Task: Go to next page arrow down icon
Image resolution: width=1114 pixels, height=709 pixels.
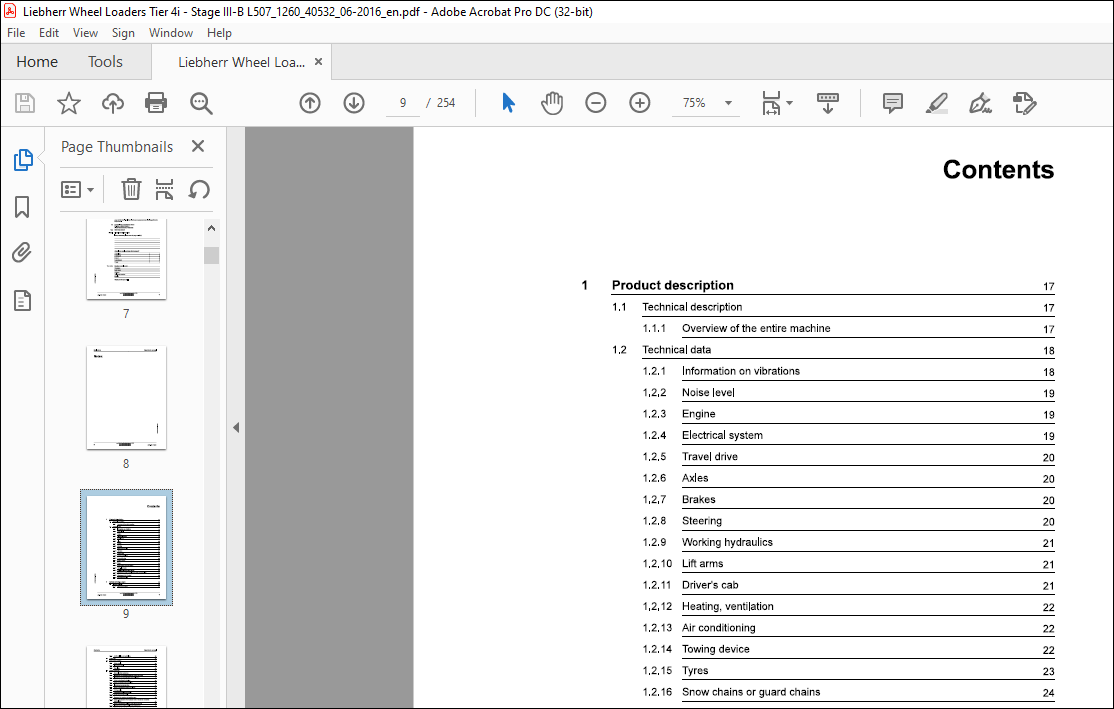Action: click(x=354, y=103)
